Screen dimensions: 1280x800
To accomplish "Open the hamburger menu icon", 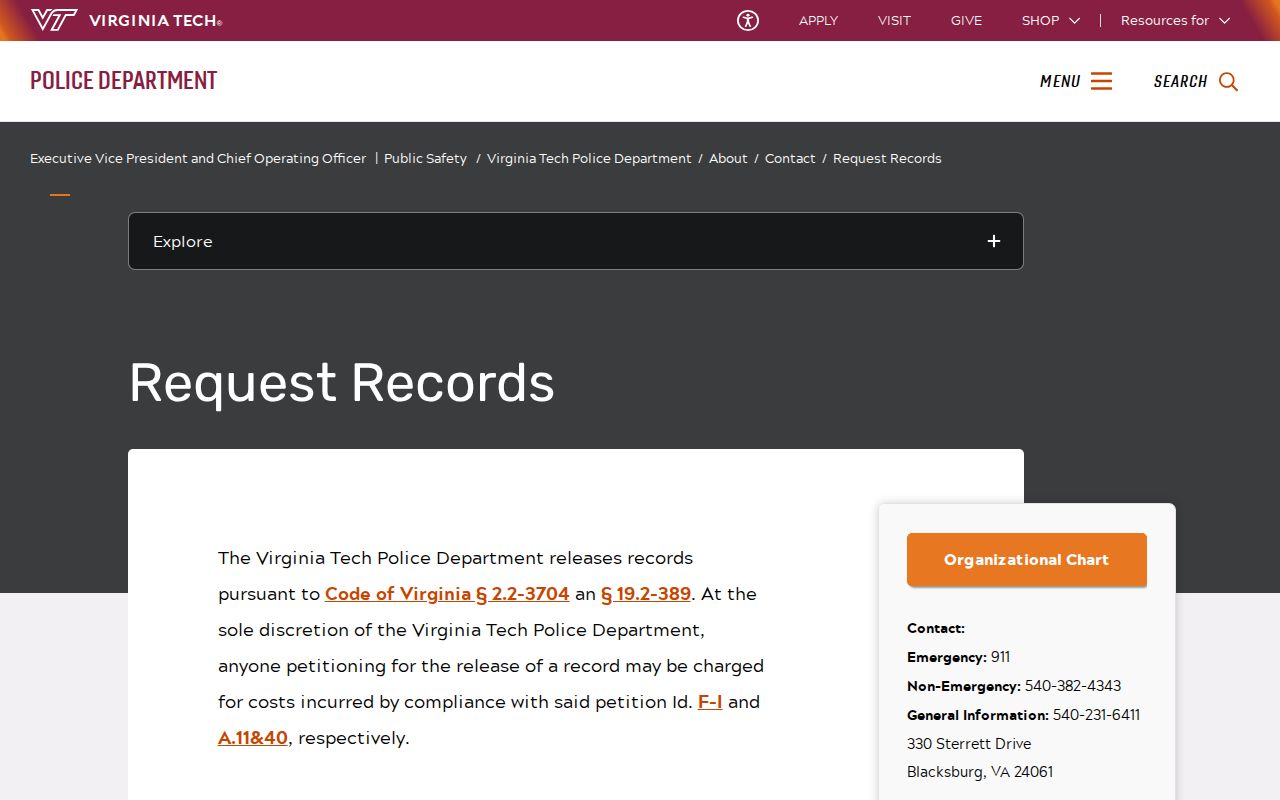I will pos(1101,81).
